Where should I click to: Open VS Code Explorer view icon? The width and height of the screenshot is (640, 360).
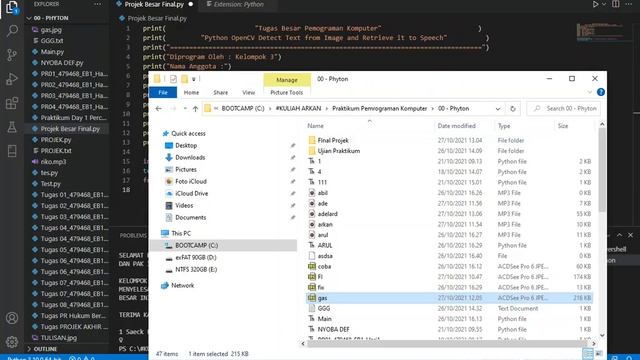click(x=12, y=7)
